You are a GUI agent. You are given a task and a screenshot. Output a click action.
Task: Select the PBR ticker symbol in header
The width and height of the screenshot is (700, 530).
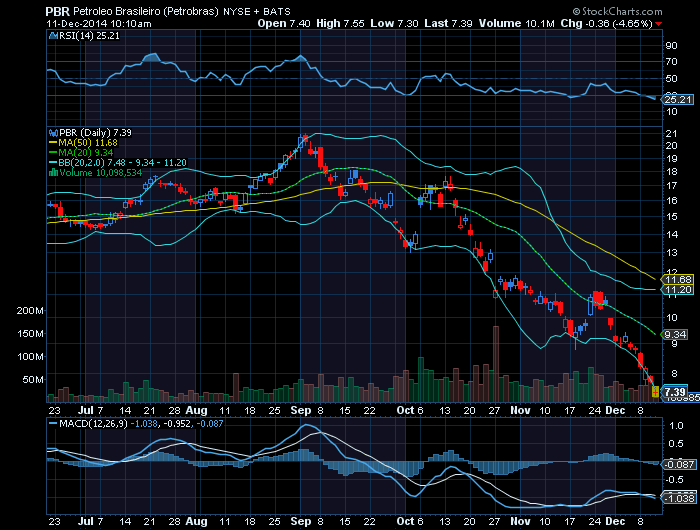coord(58,11)
